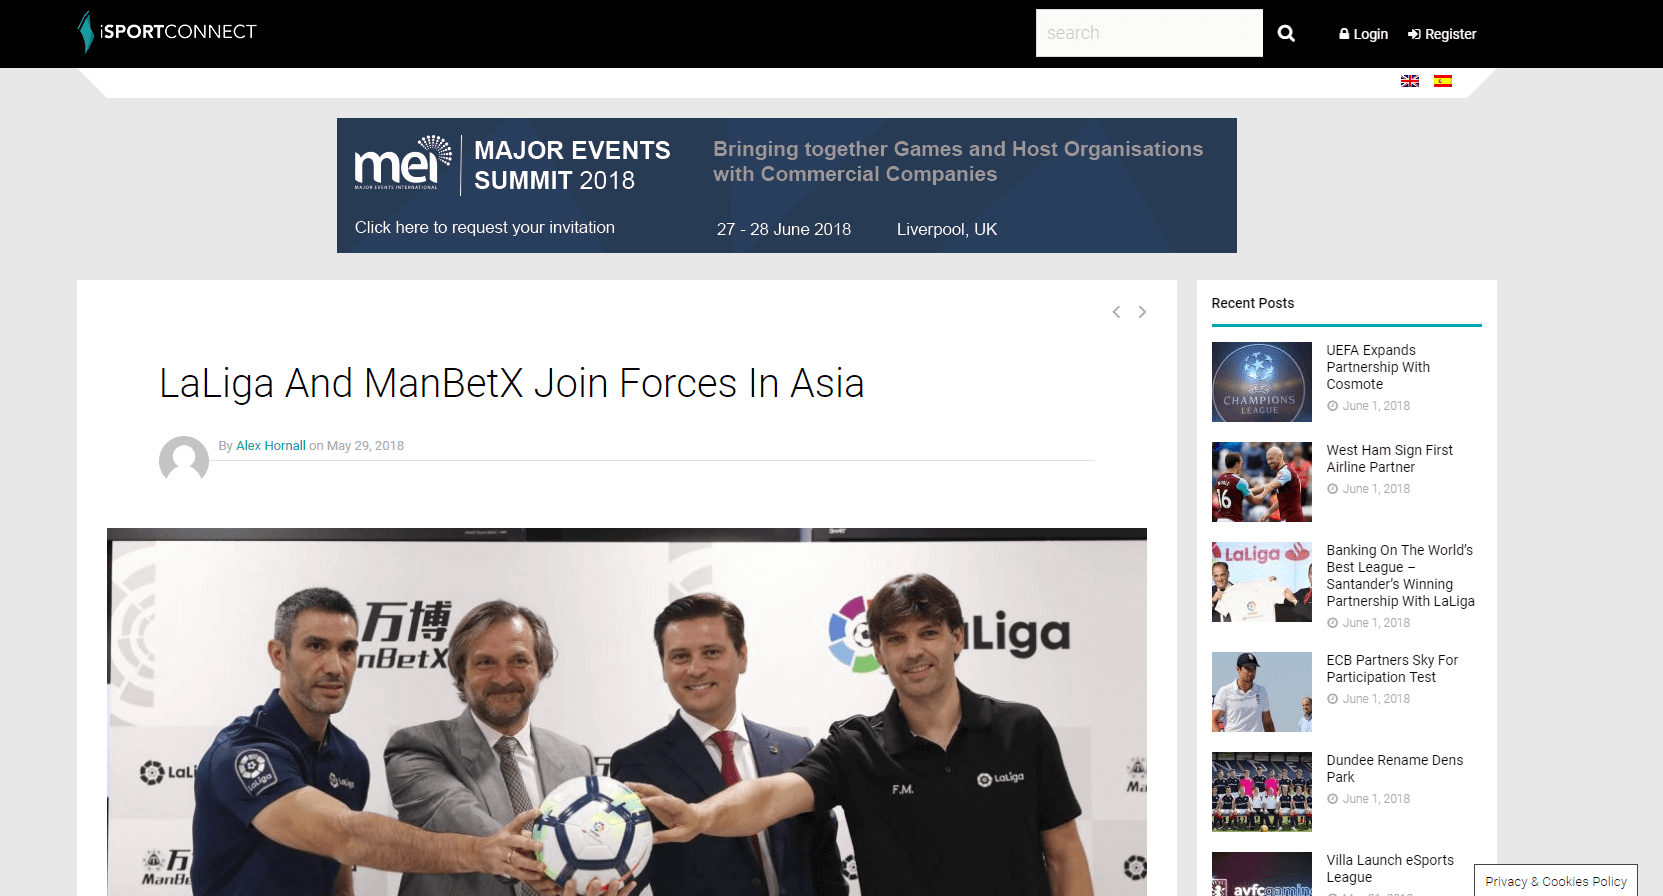Open the Register link
This screenshot has width=1663, height=896.
coord(1442,34)
